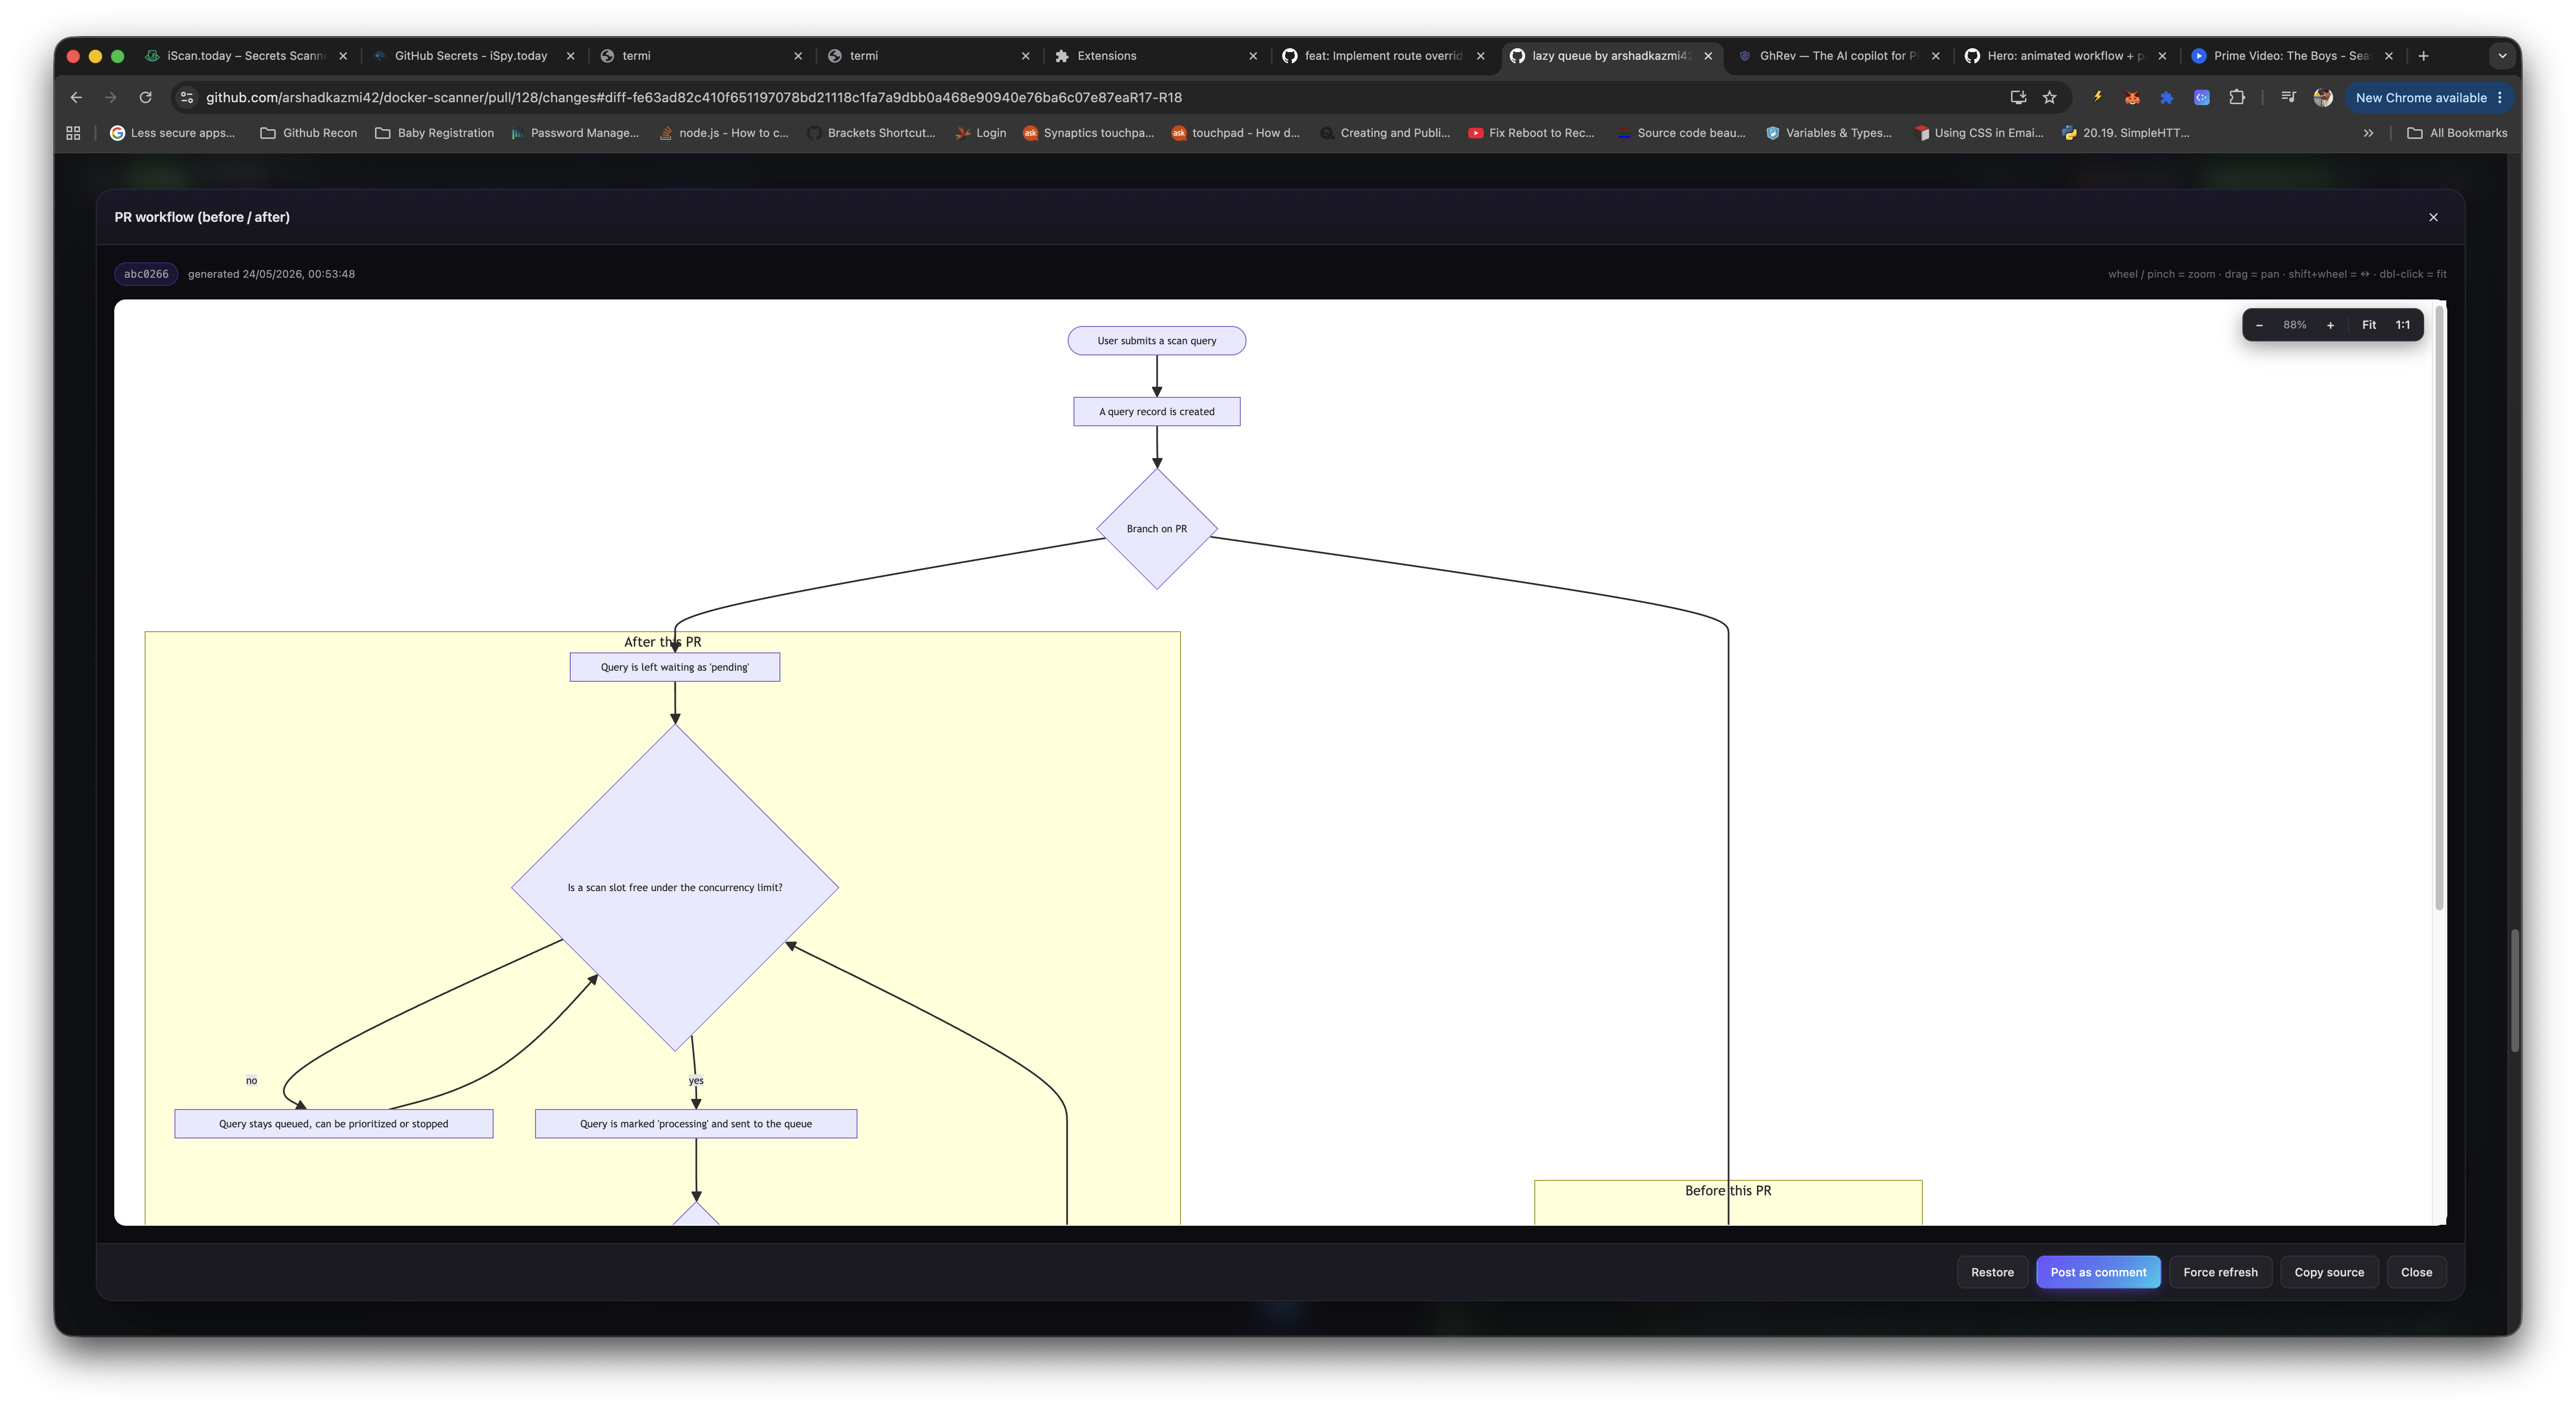Zoom in the diagram with the plus button
This screenshot has width=2576, height=1408.
(x=2330, y=325)
